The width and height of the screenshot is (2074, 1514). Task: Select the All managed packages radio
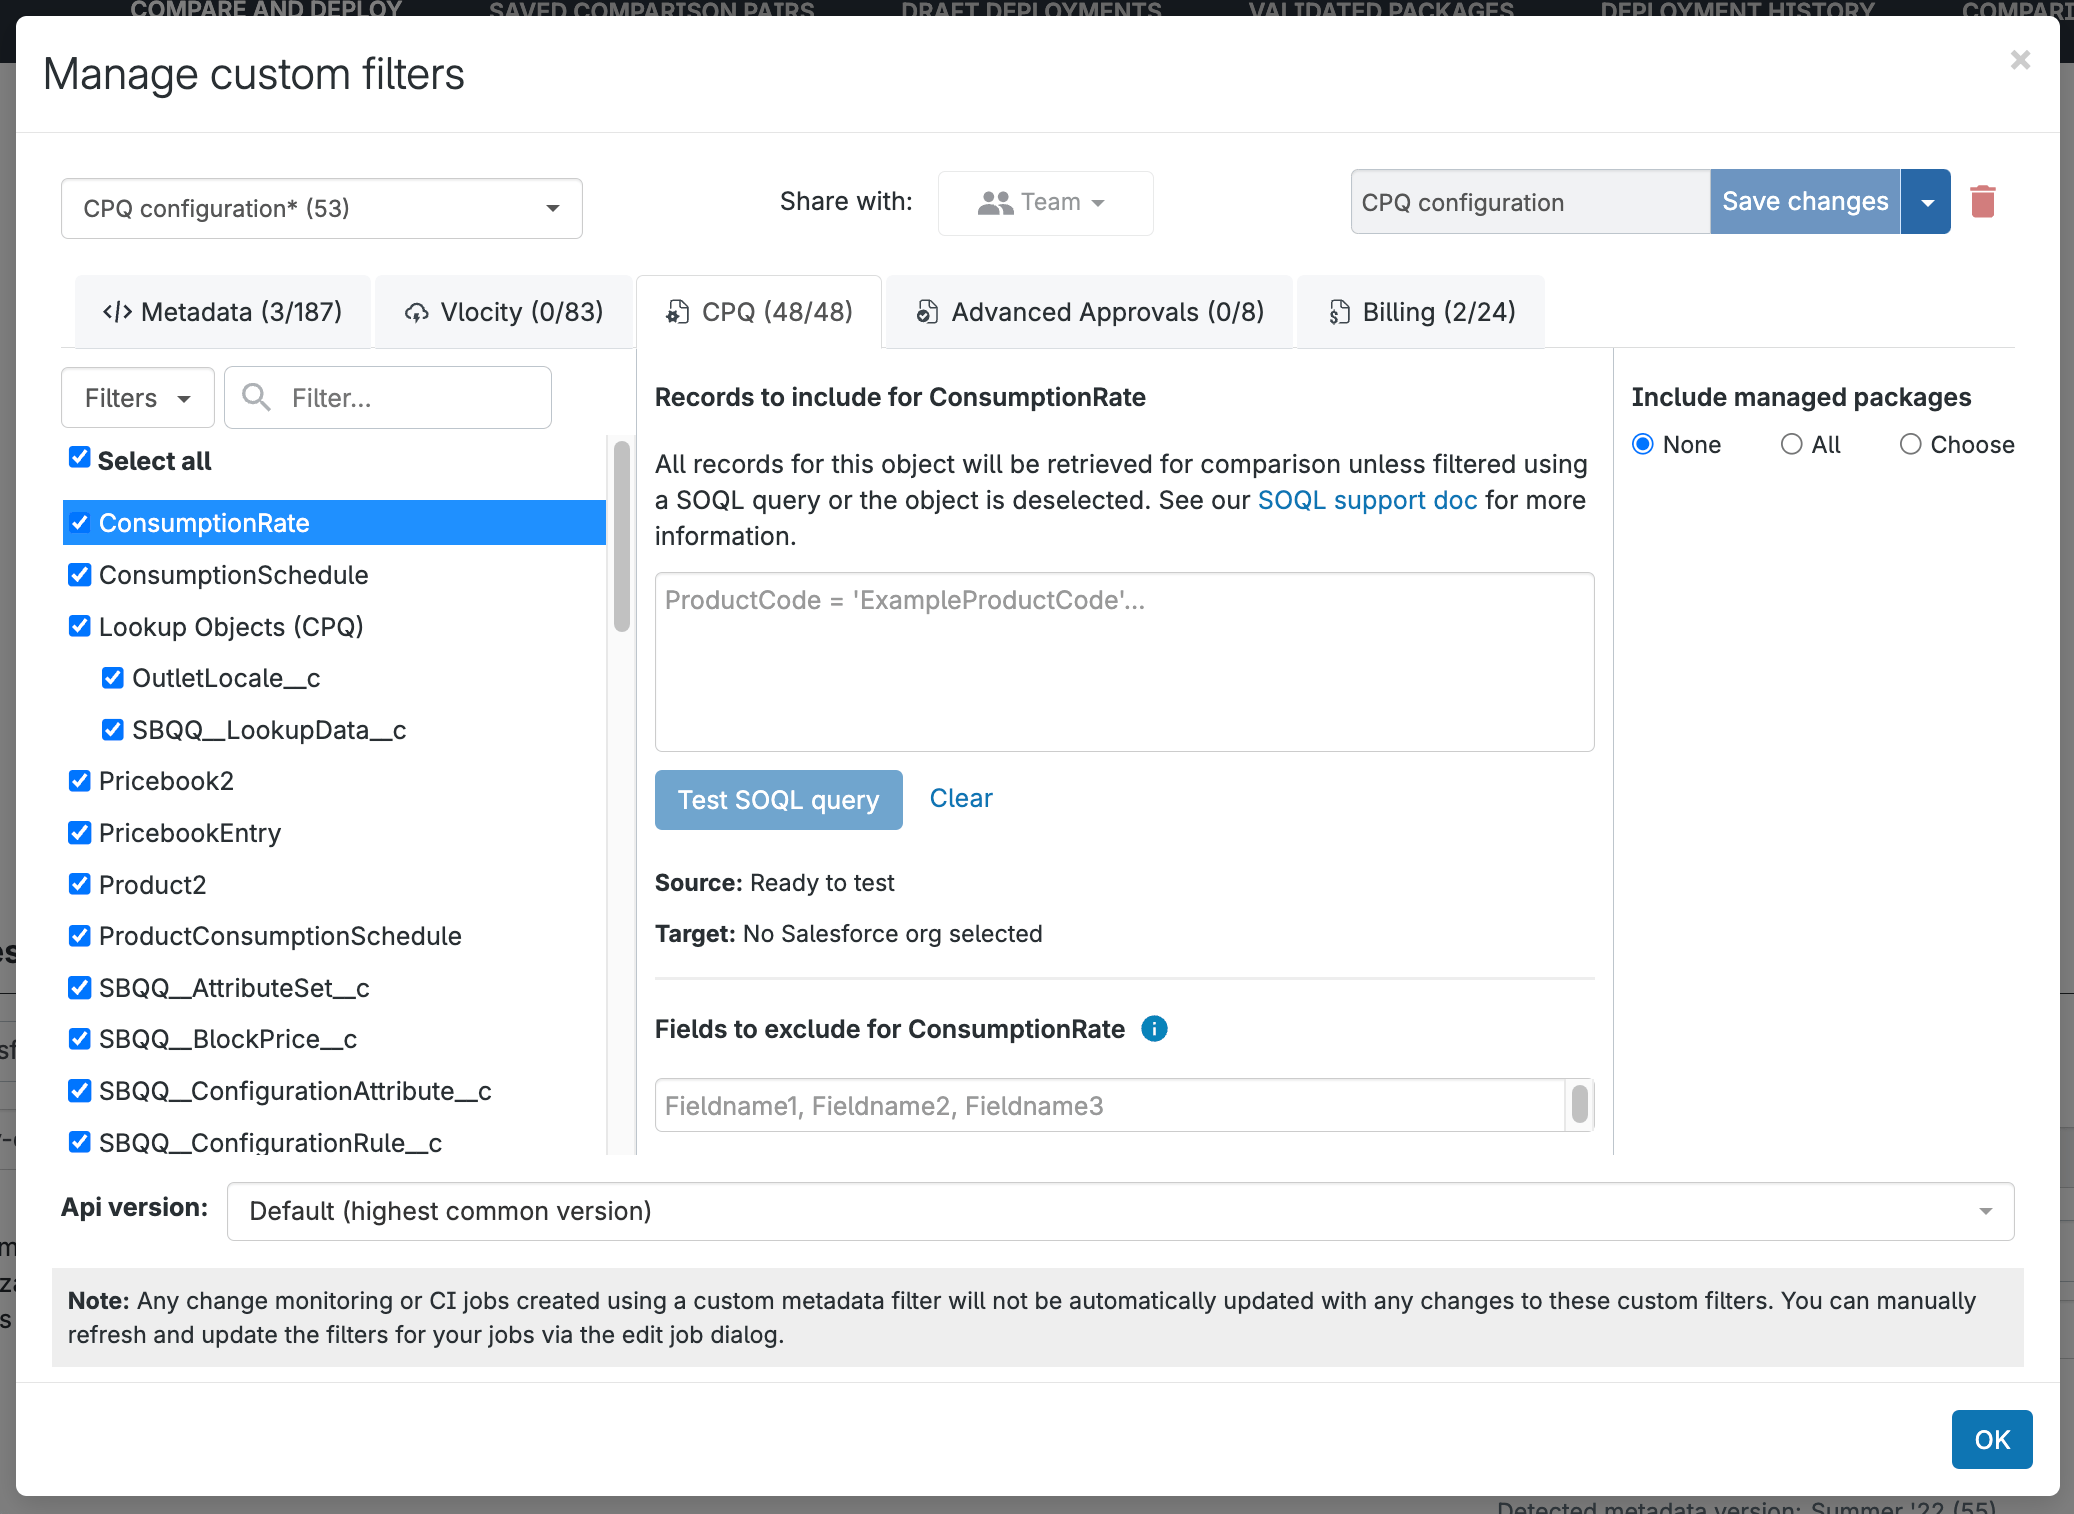point(1791,444)
